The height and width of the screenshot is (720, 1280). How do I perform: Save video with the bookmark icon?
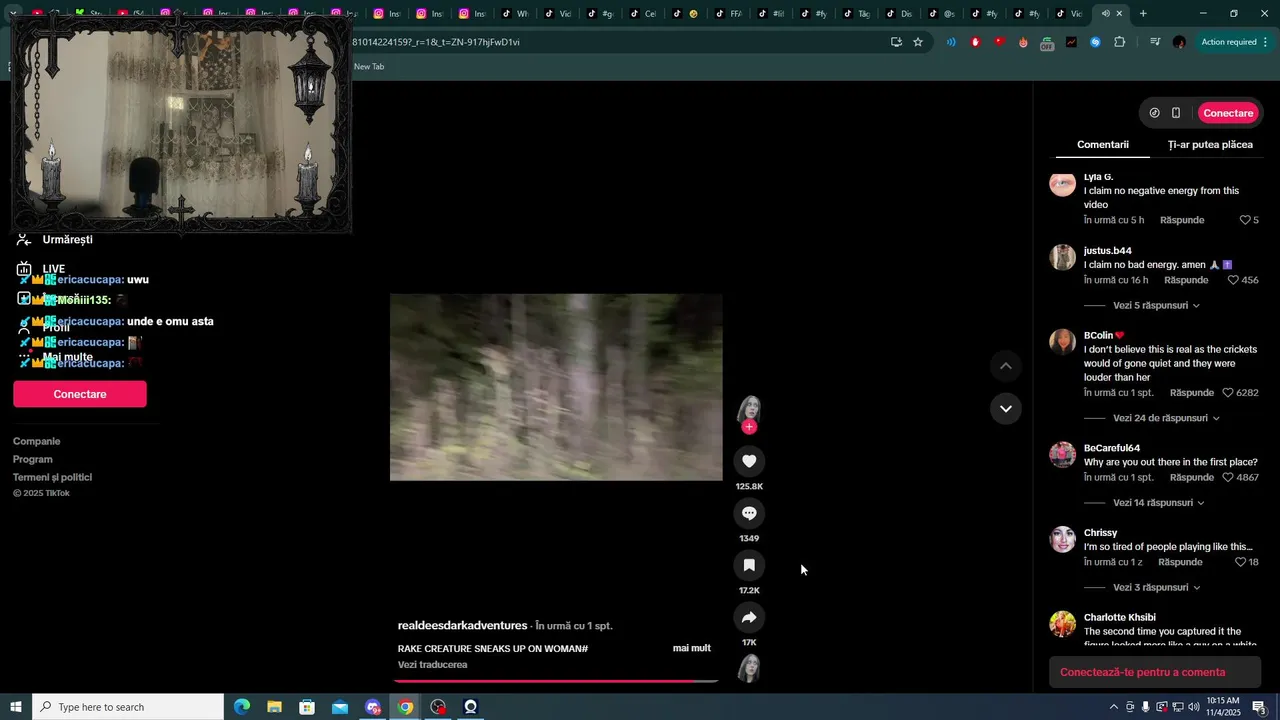click(x=749, y=565)
